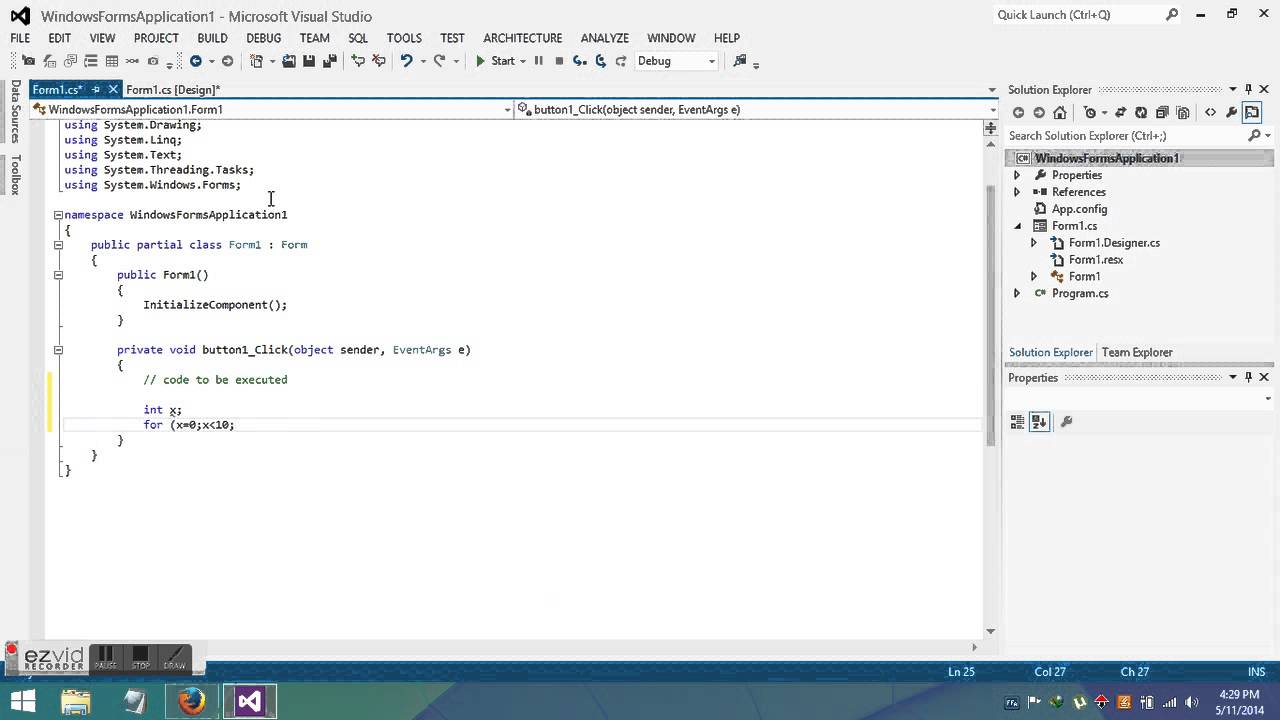Open the Data Sources side panel
This screenshot has height=720, width=1280.
click(15, 111)
